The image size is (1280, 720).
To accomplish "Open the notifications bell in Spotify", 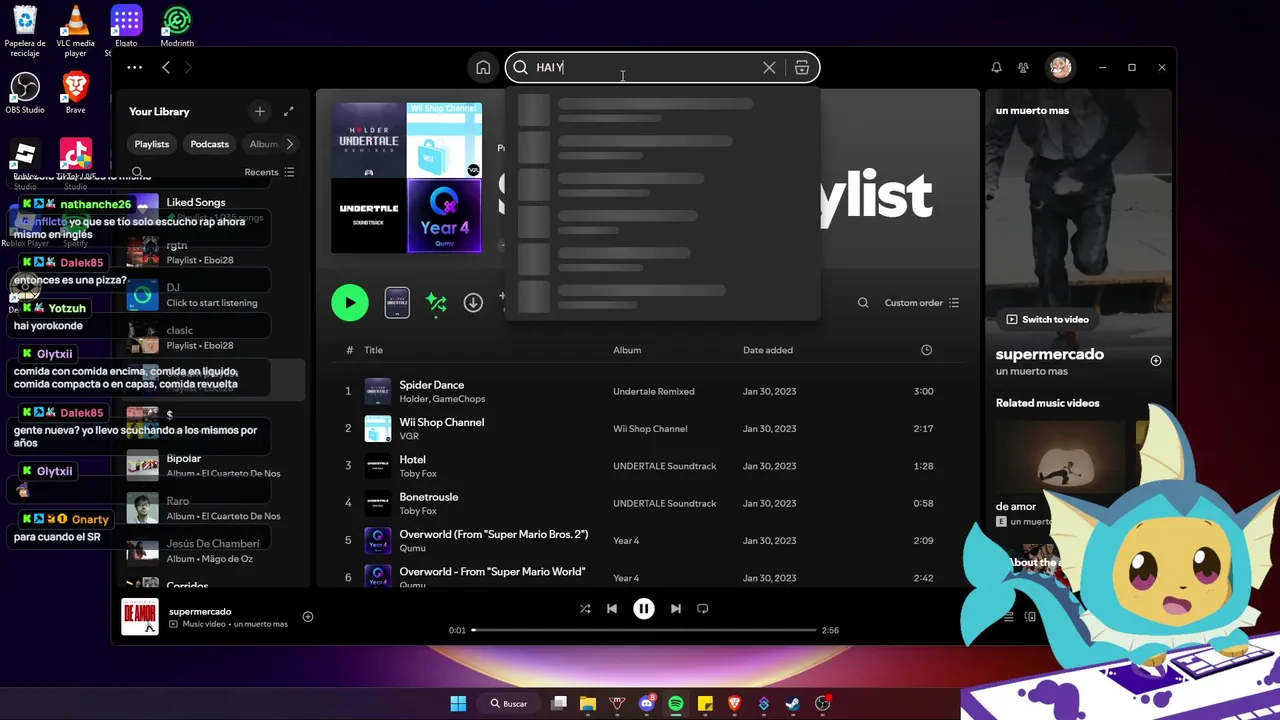I will [x=996, y=67].
